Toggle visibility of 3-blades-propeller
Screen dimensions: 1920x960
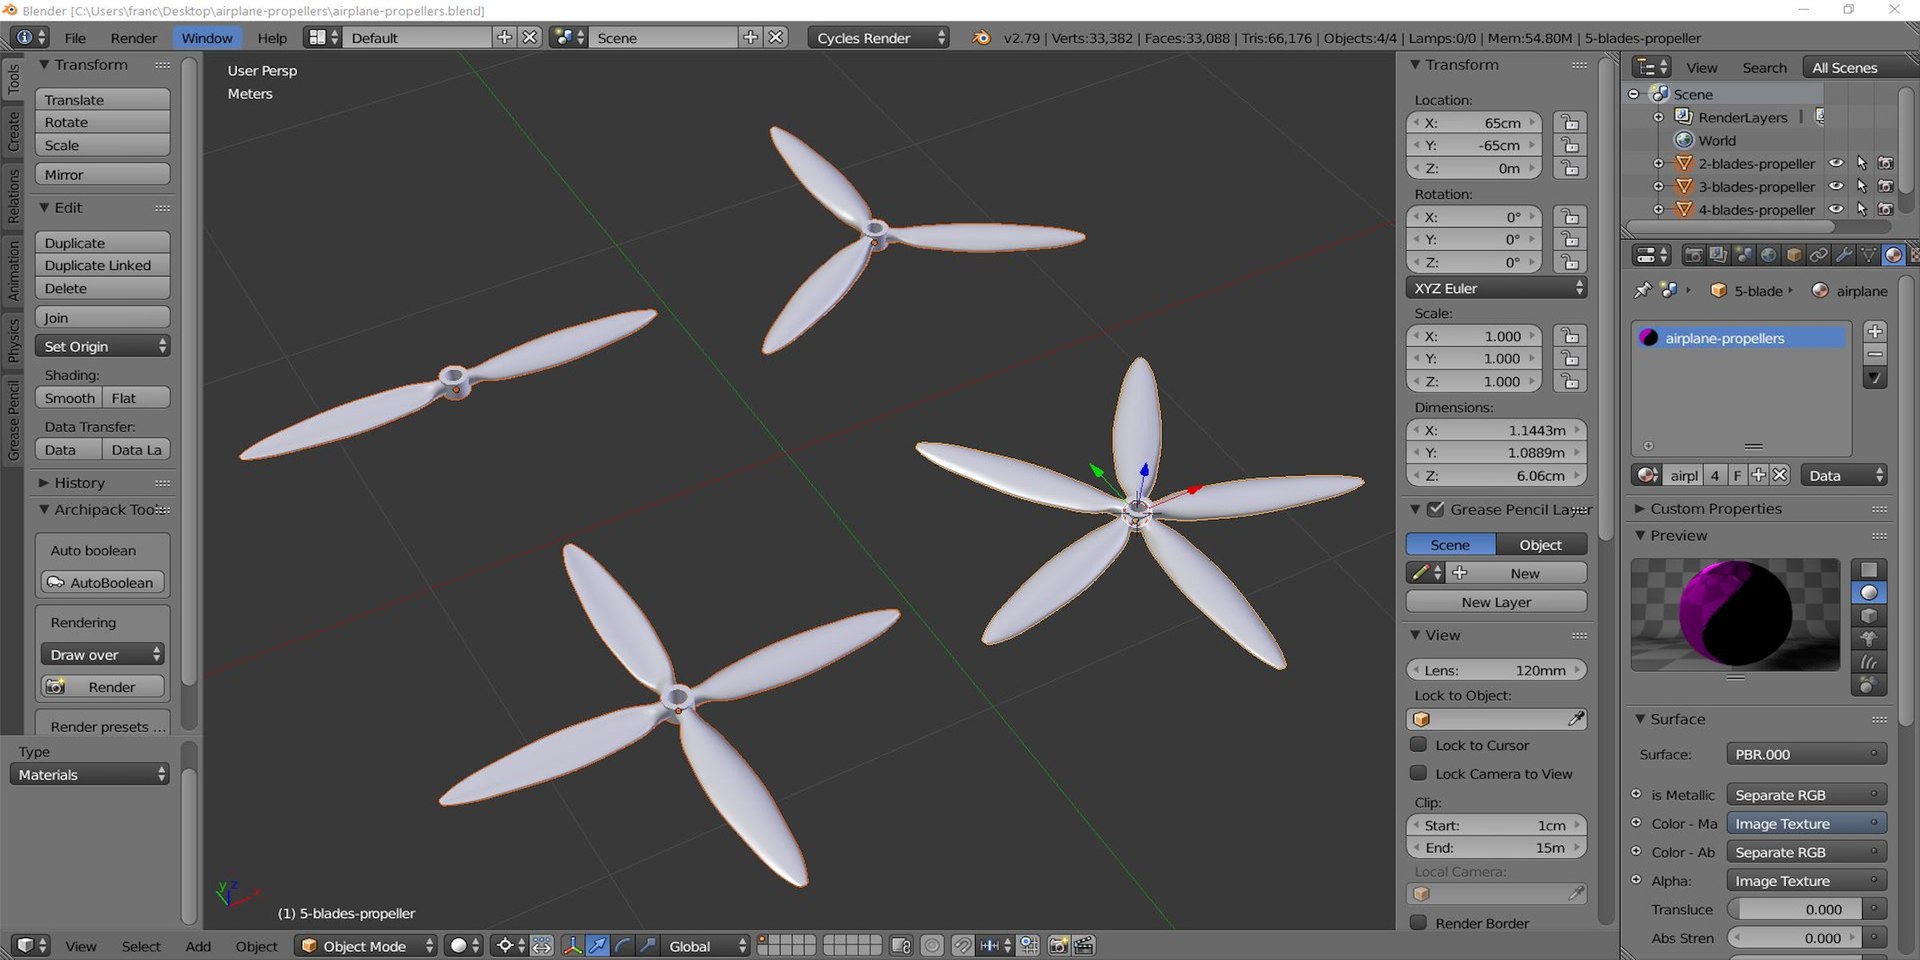pyautogui.click(x=1836, y=186)
